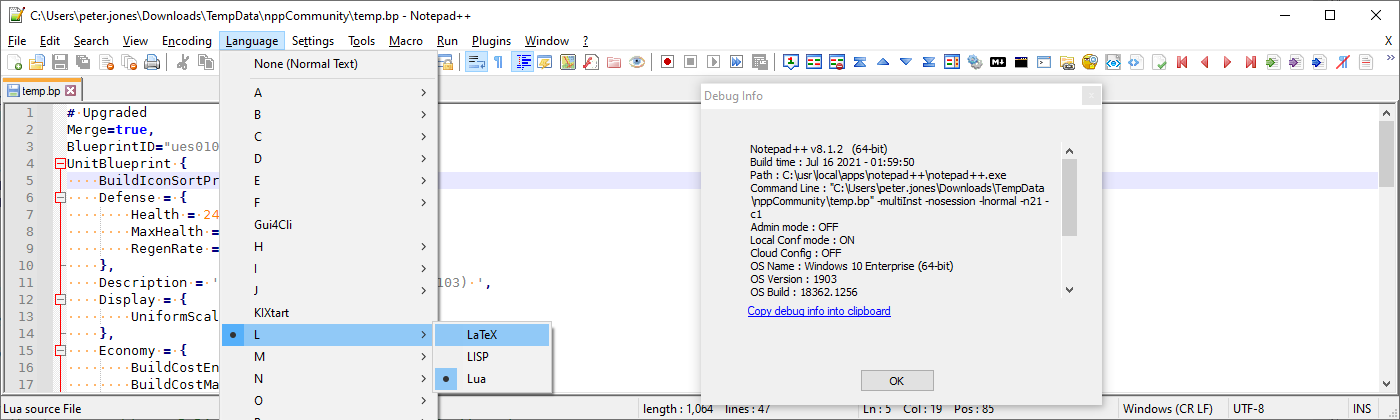The height and width of the screenshot is (420, 1400).
Task: Click the blue up-triangle toolbar icon
Action: (883, 62)
